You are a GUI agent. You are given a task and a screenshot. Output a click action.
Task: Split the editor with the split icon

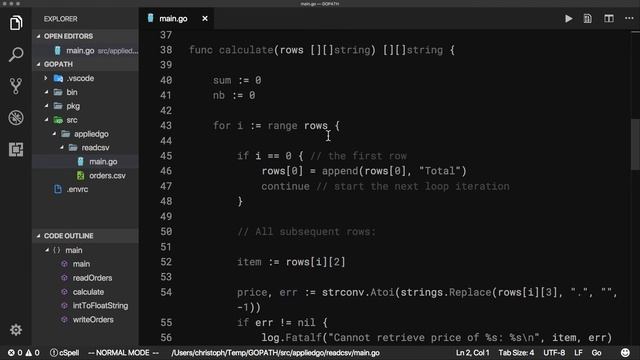(609, 18)
